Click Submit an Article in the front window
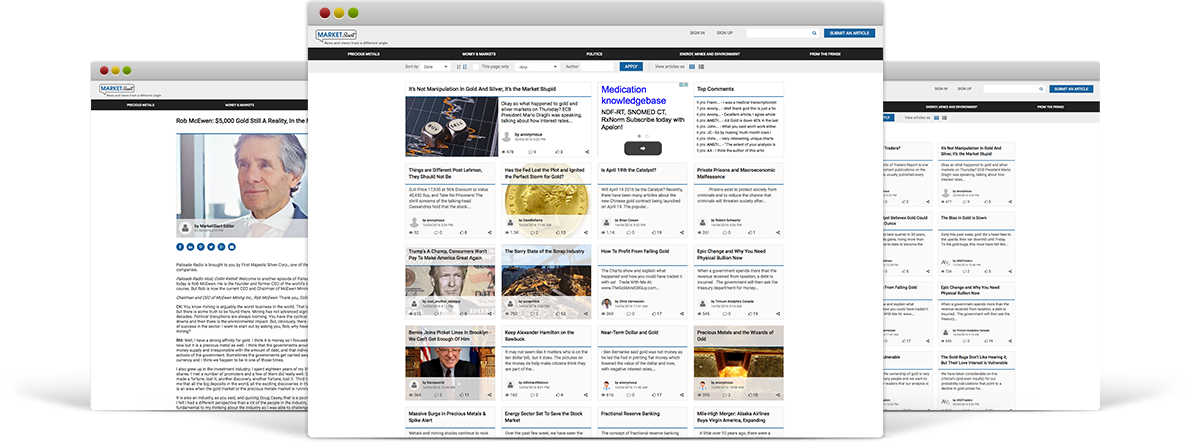This screenshot has width=1190, height=445. (849, 33)
